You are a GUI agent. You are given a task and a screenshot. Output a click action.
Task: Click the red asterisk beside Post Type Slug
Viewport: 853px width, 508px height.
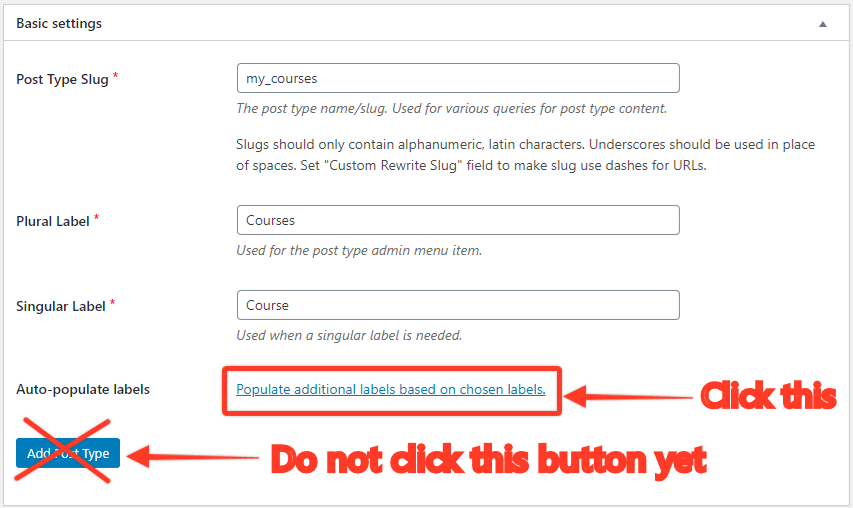point(115,75)
